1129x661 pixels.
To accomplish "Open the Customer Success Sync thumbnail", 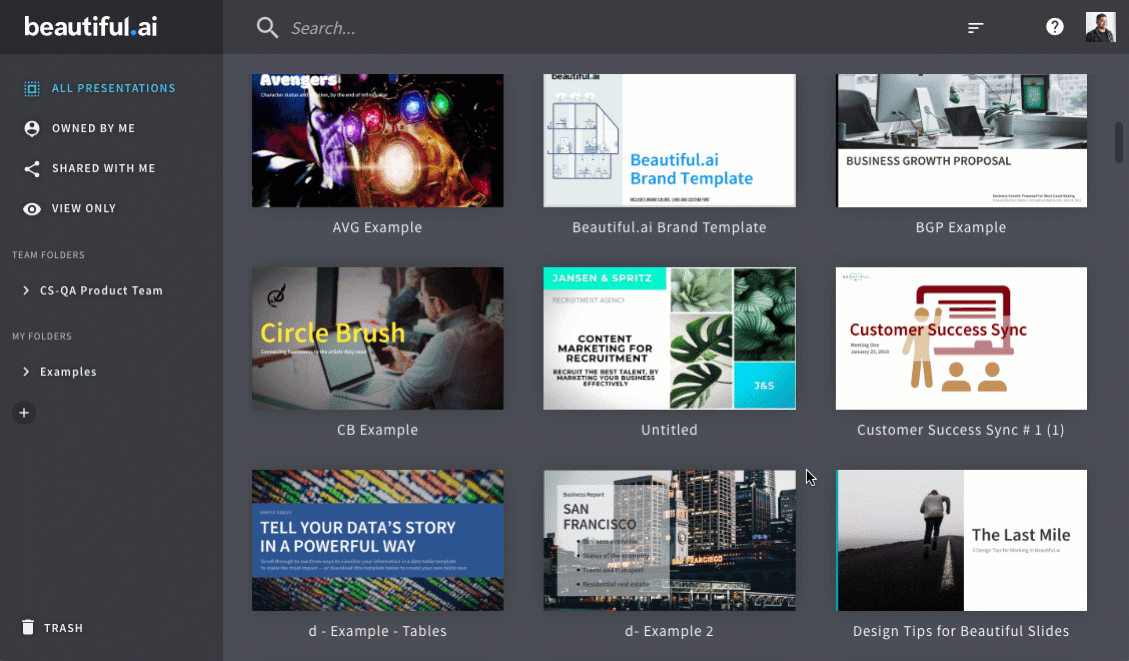I will (x=961, y=338).
